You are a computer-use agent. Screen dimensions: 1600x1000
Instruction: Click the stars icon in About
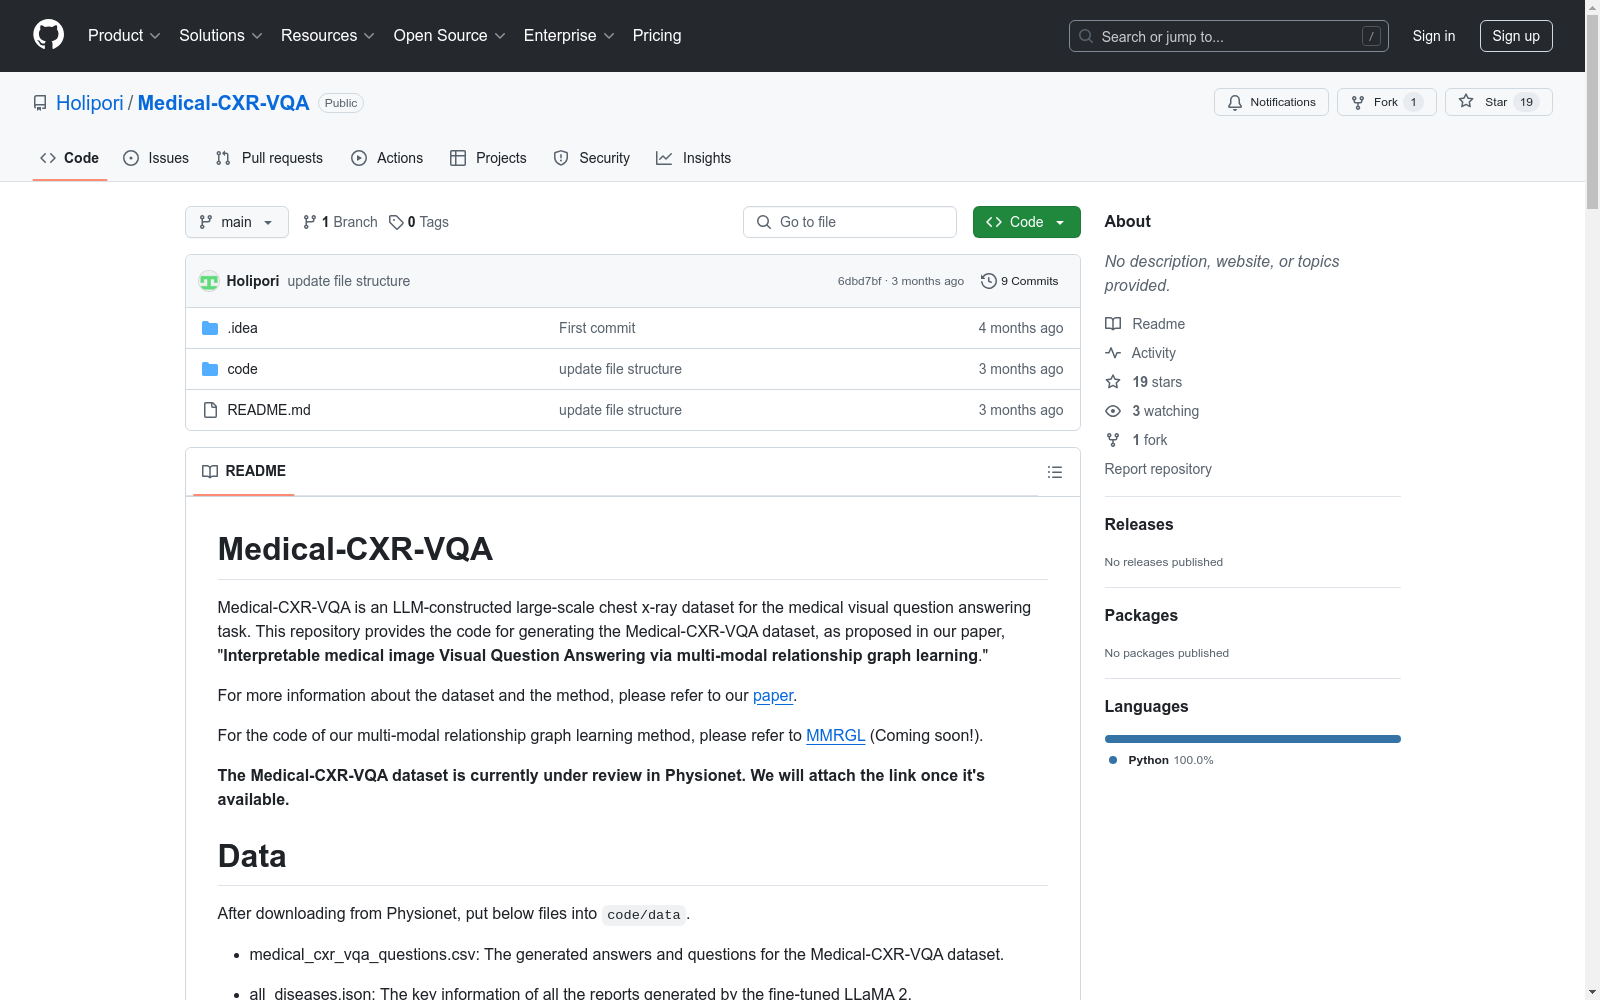tap(1113, 382)
